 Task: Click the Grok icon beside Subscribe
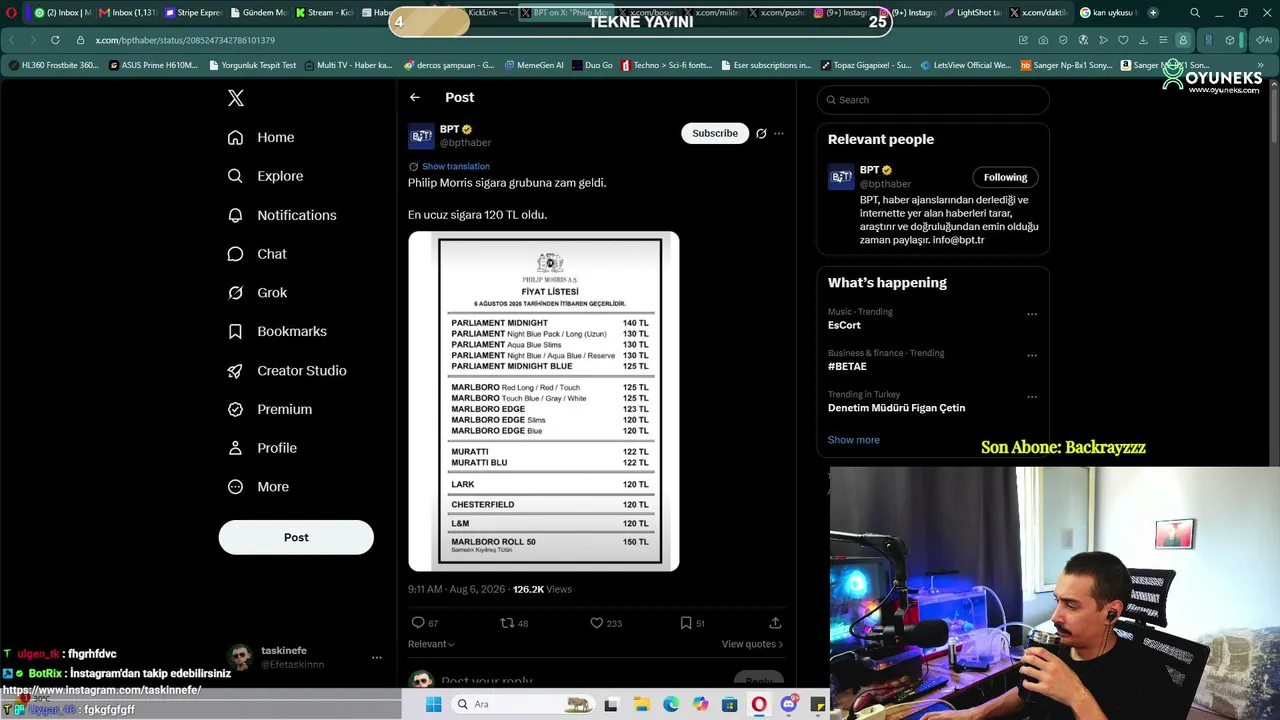point(761,133)
